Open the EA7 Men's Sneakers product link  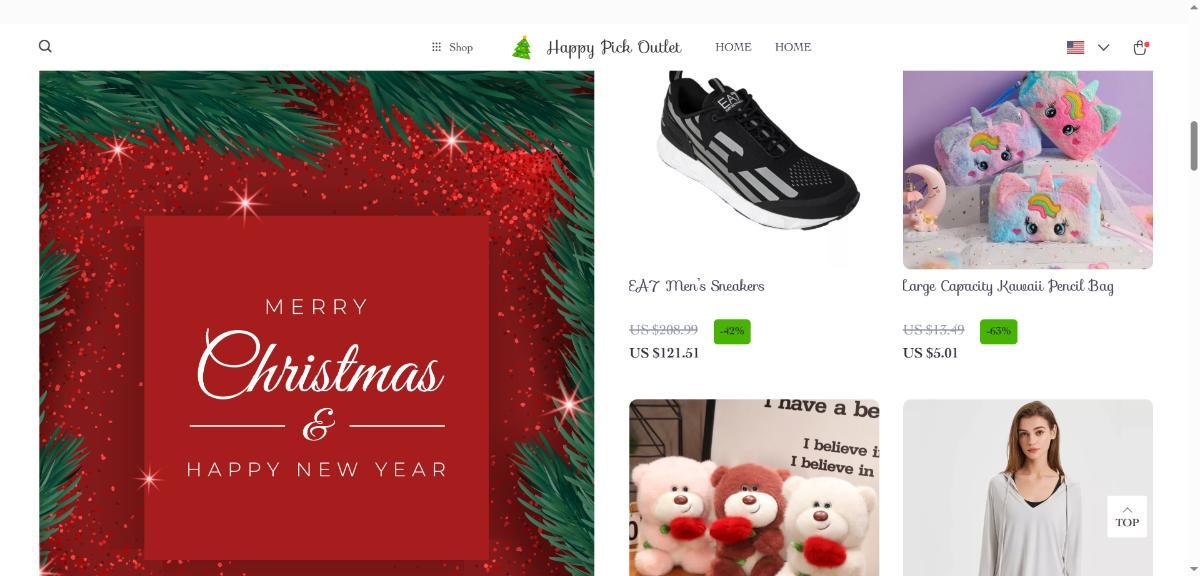pyautogui.click(x=696, y=286)
